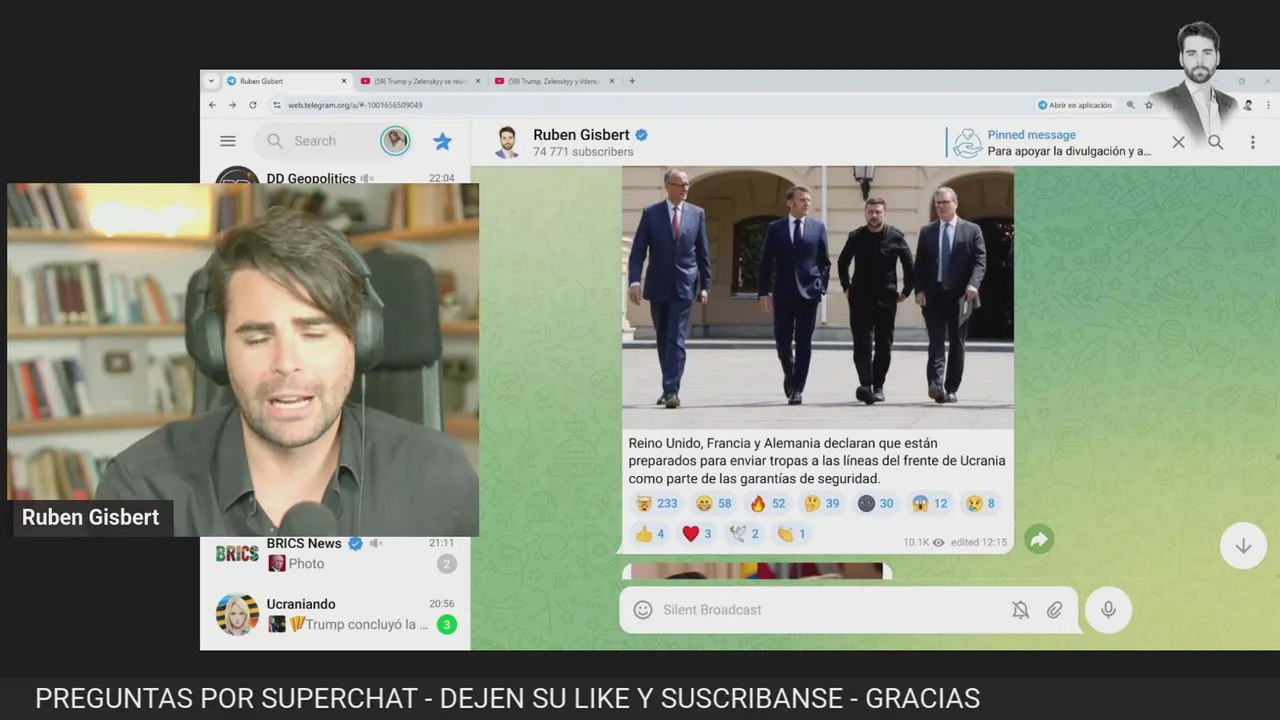The height and width of the screenshot is (720, 1280).
Task: Tap the red heart 3 reaction
Action: (x=697, y=534)
